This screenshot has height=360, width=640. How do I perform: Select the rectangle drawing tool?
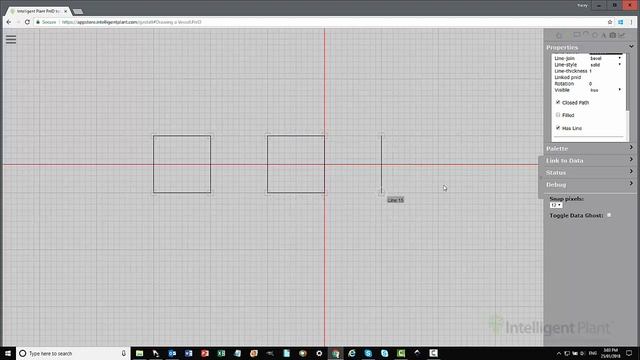576,35
